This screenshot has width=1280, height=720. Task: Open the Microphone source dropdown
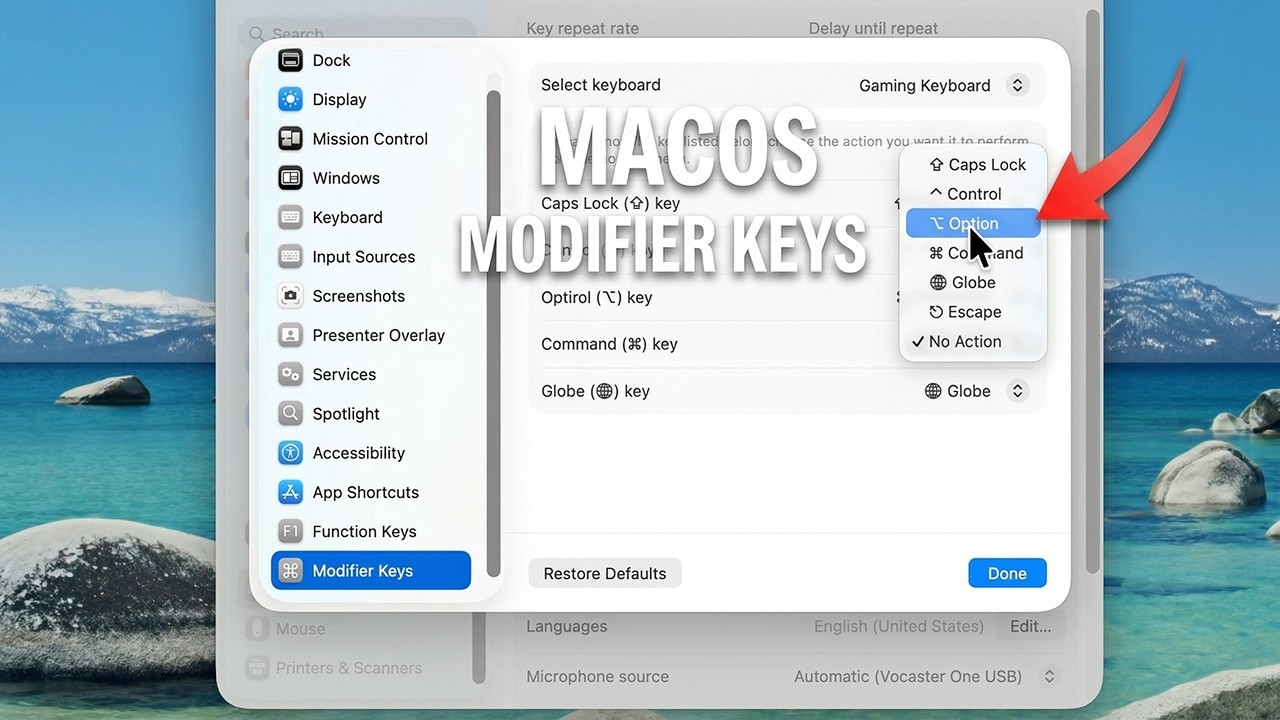(x=1049, y=677)
